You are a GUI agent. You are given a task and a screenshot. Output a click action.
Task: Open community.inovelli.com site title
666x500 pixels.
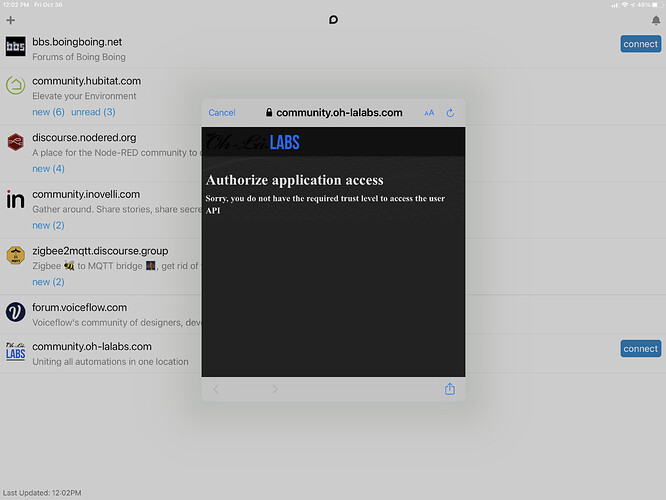pos(86,194)
